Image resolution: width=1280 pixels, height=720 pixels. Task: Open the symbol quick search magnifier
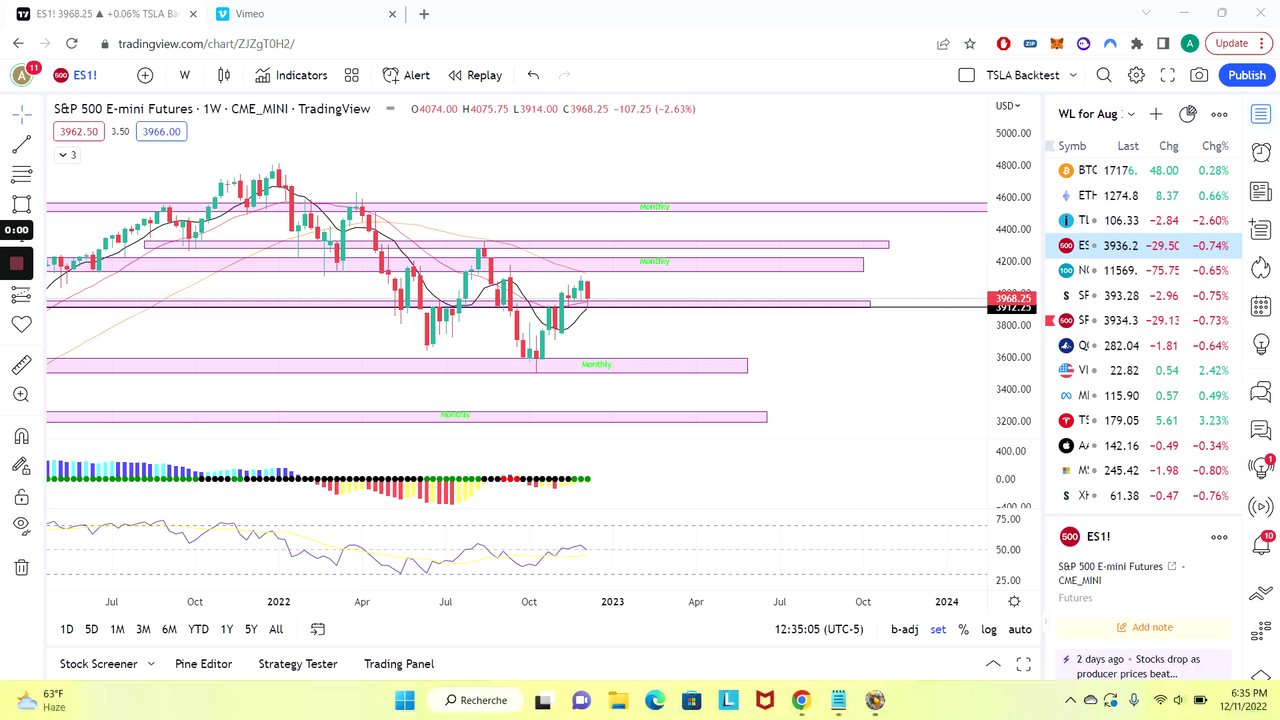[1104, 75]
